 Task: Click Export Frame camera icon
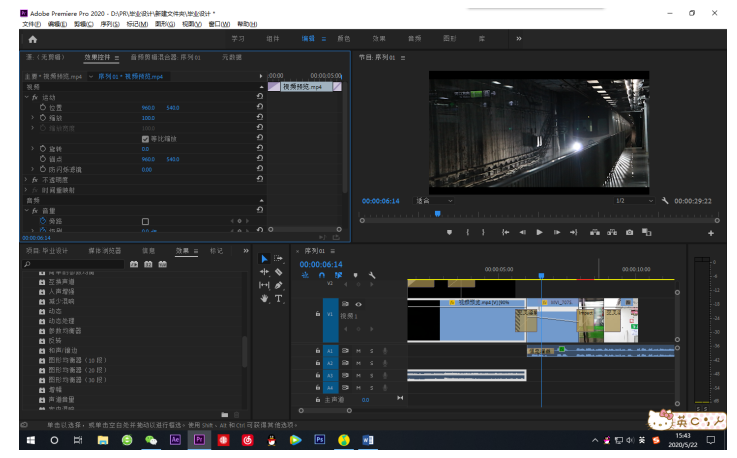tap(629, 232)
